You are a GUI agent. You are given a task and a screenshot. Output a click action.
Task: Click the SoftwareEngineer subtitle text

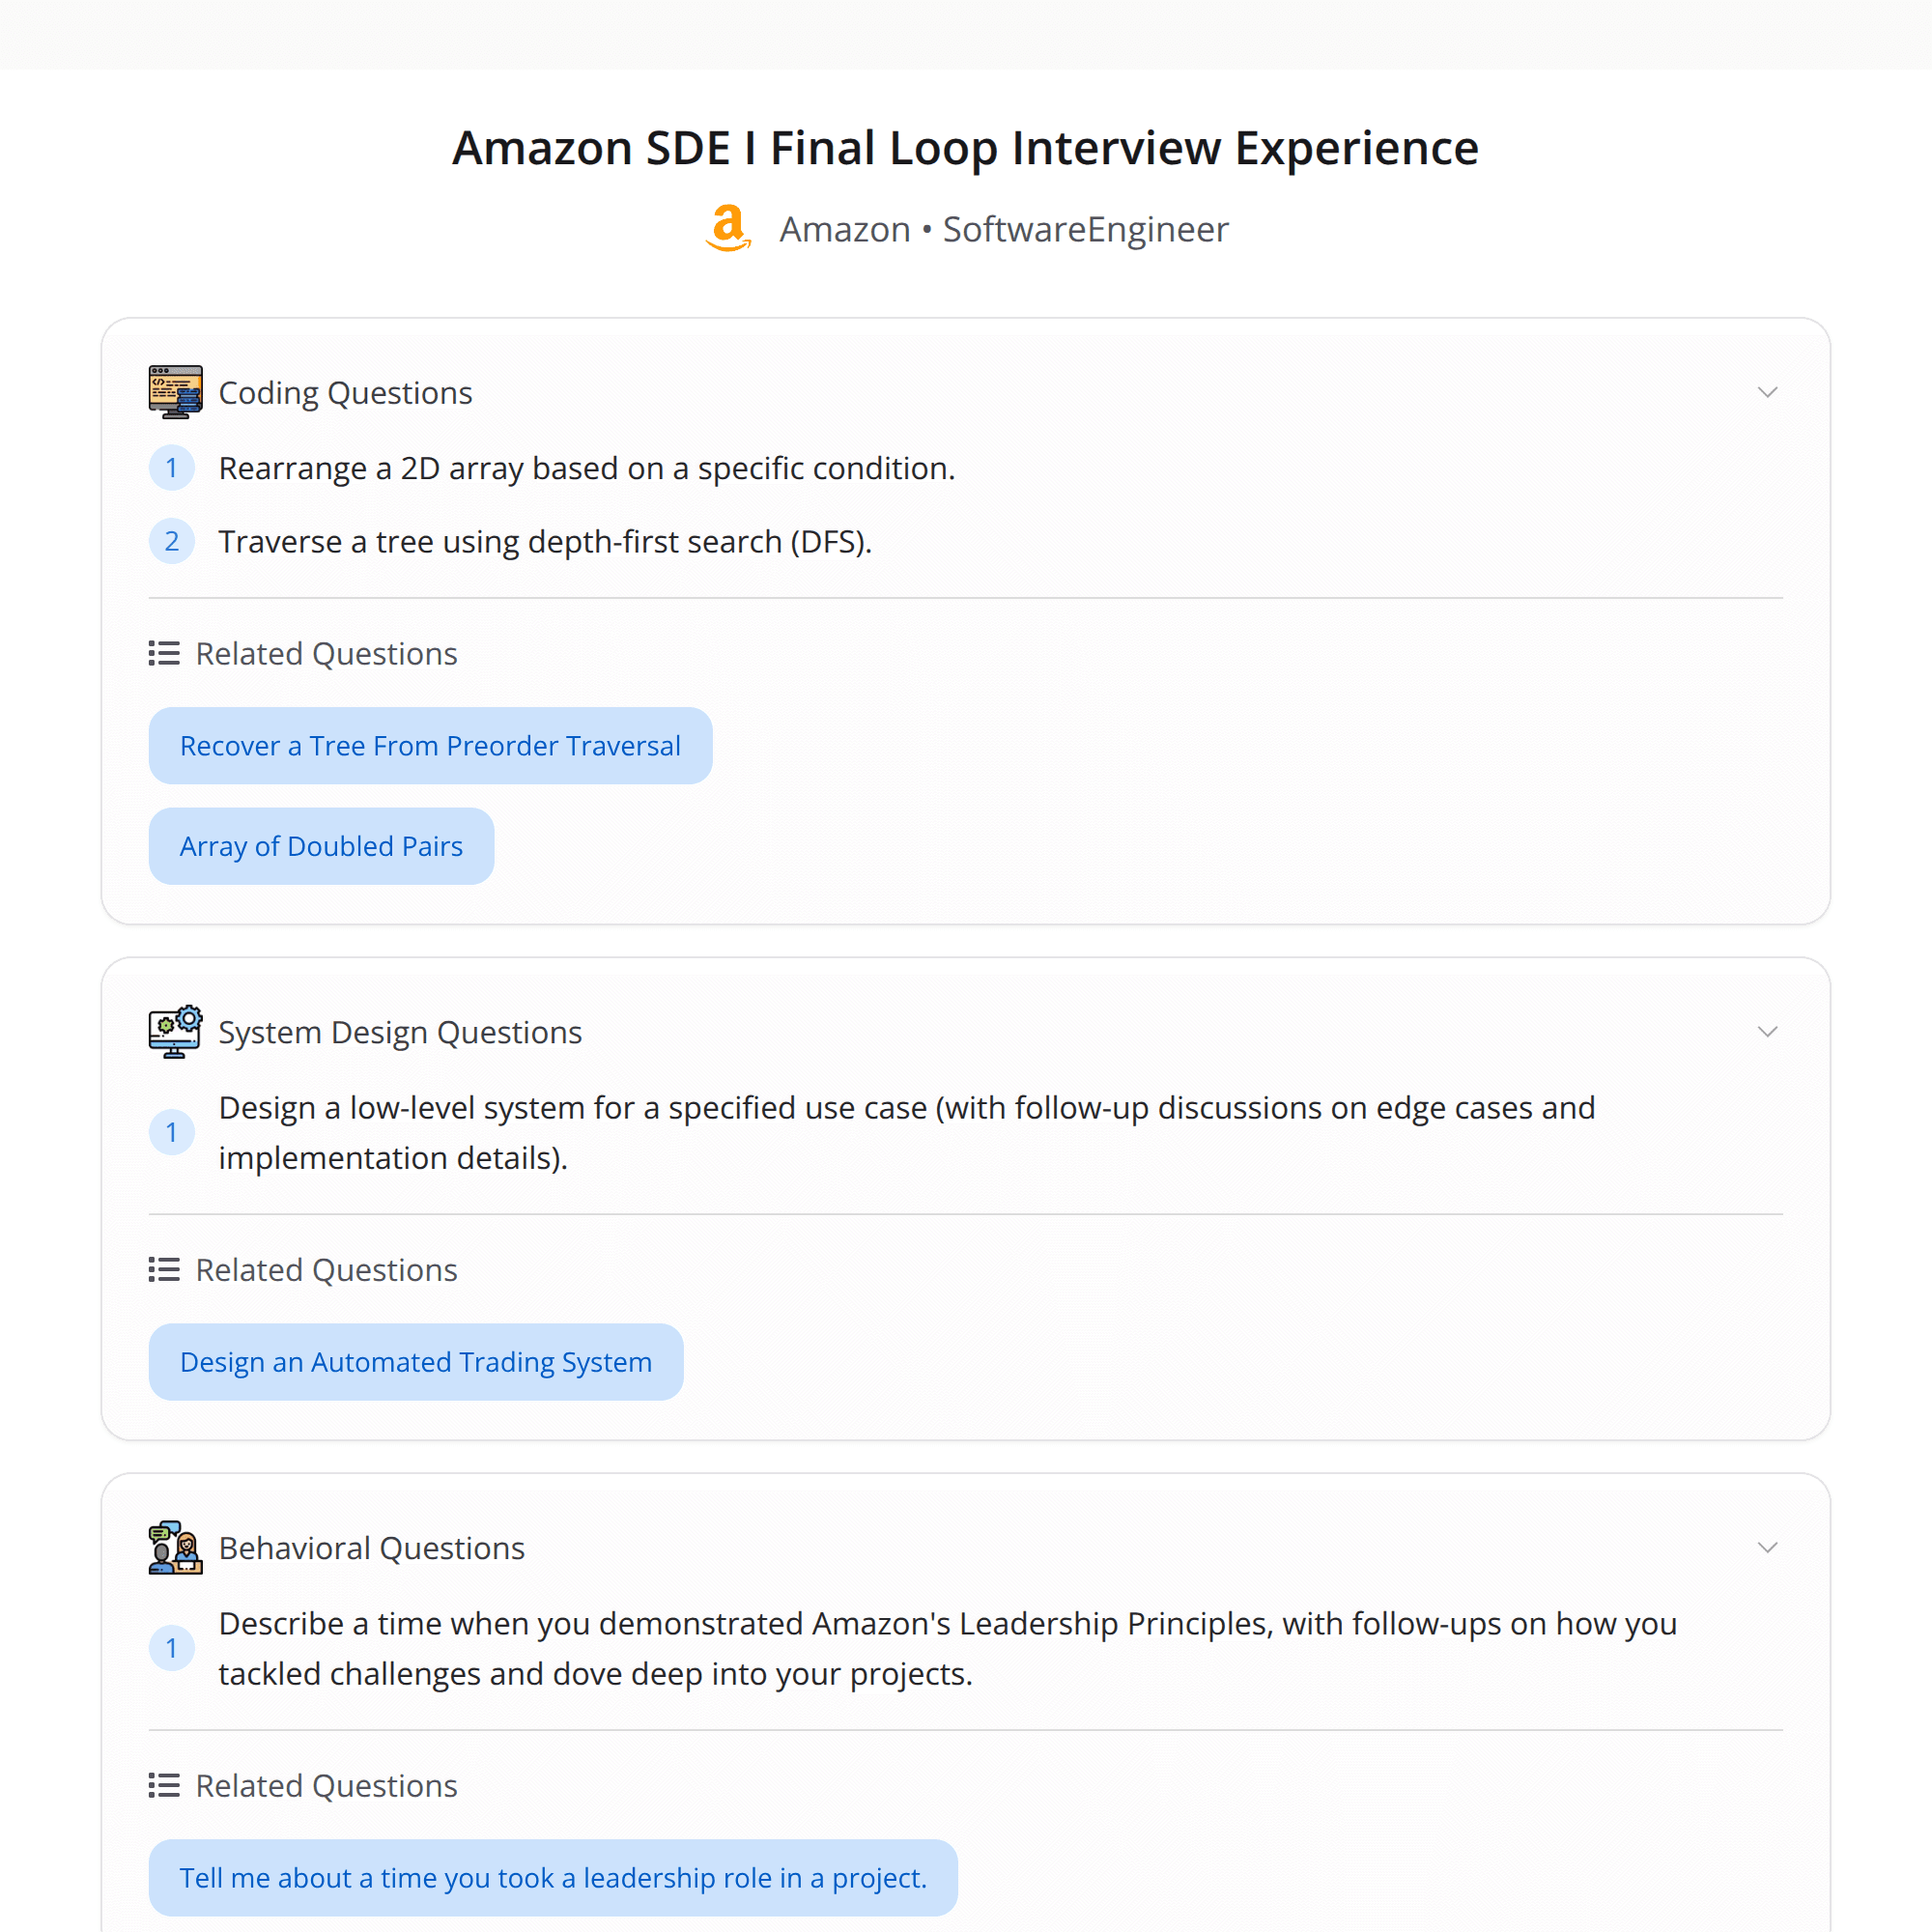coord(1084,228)
